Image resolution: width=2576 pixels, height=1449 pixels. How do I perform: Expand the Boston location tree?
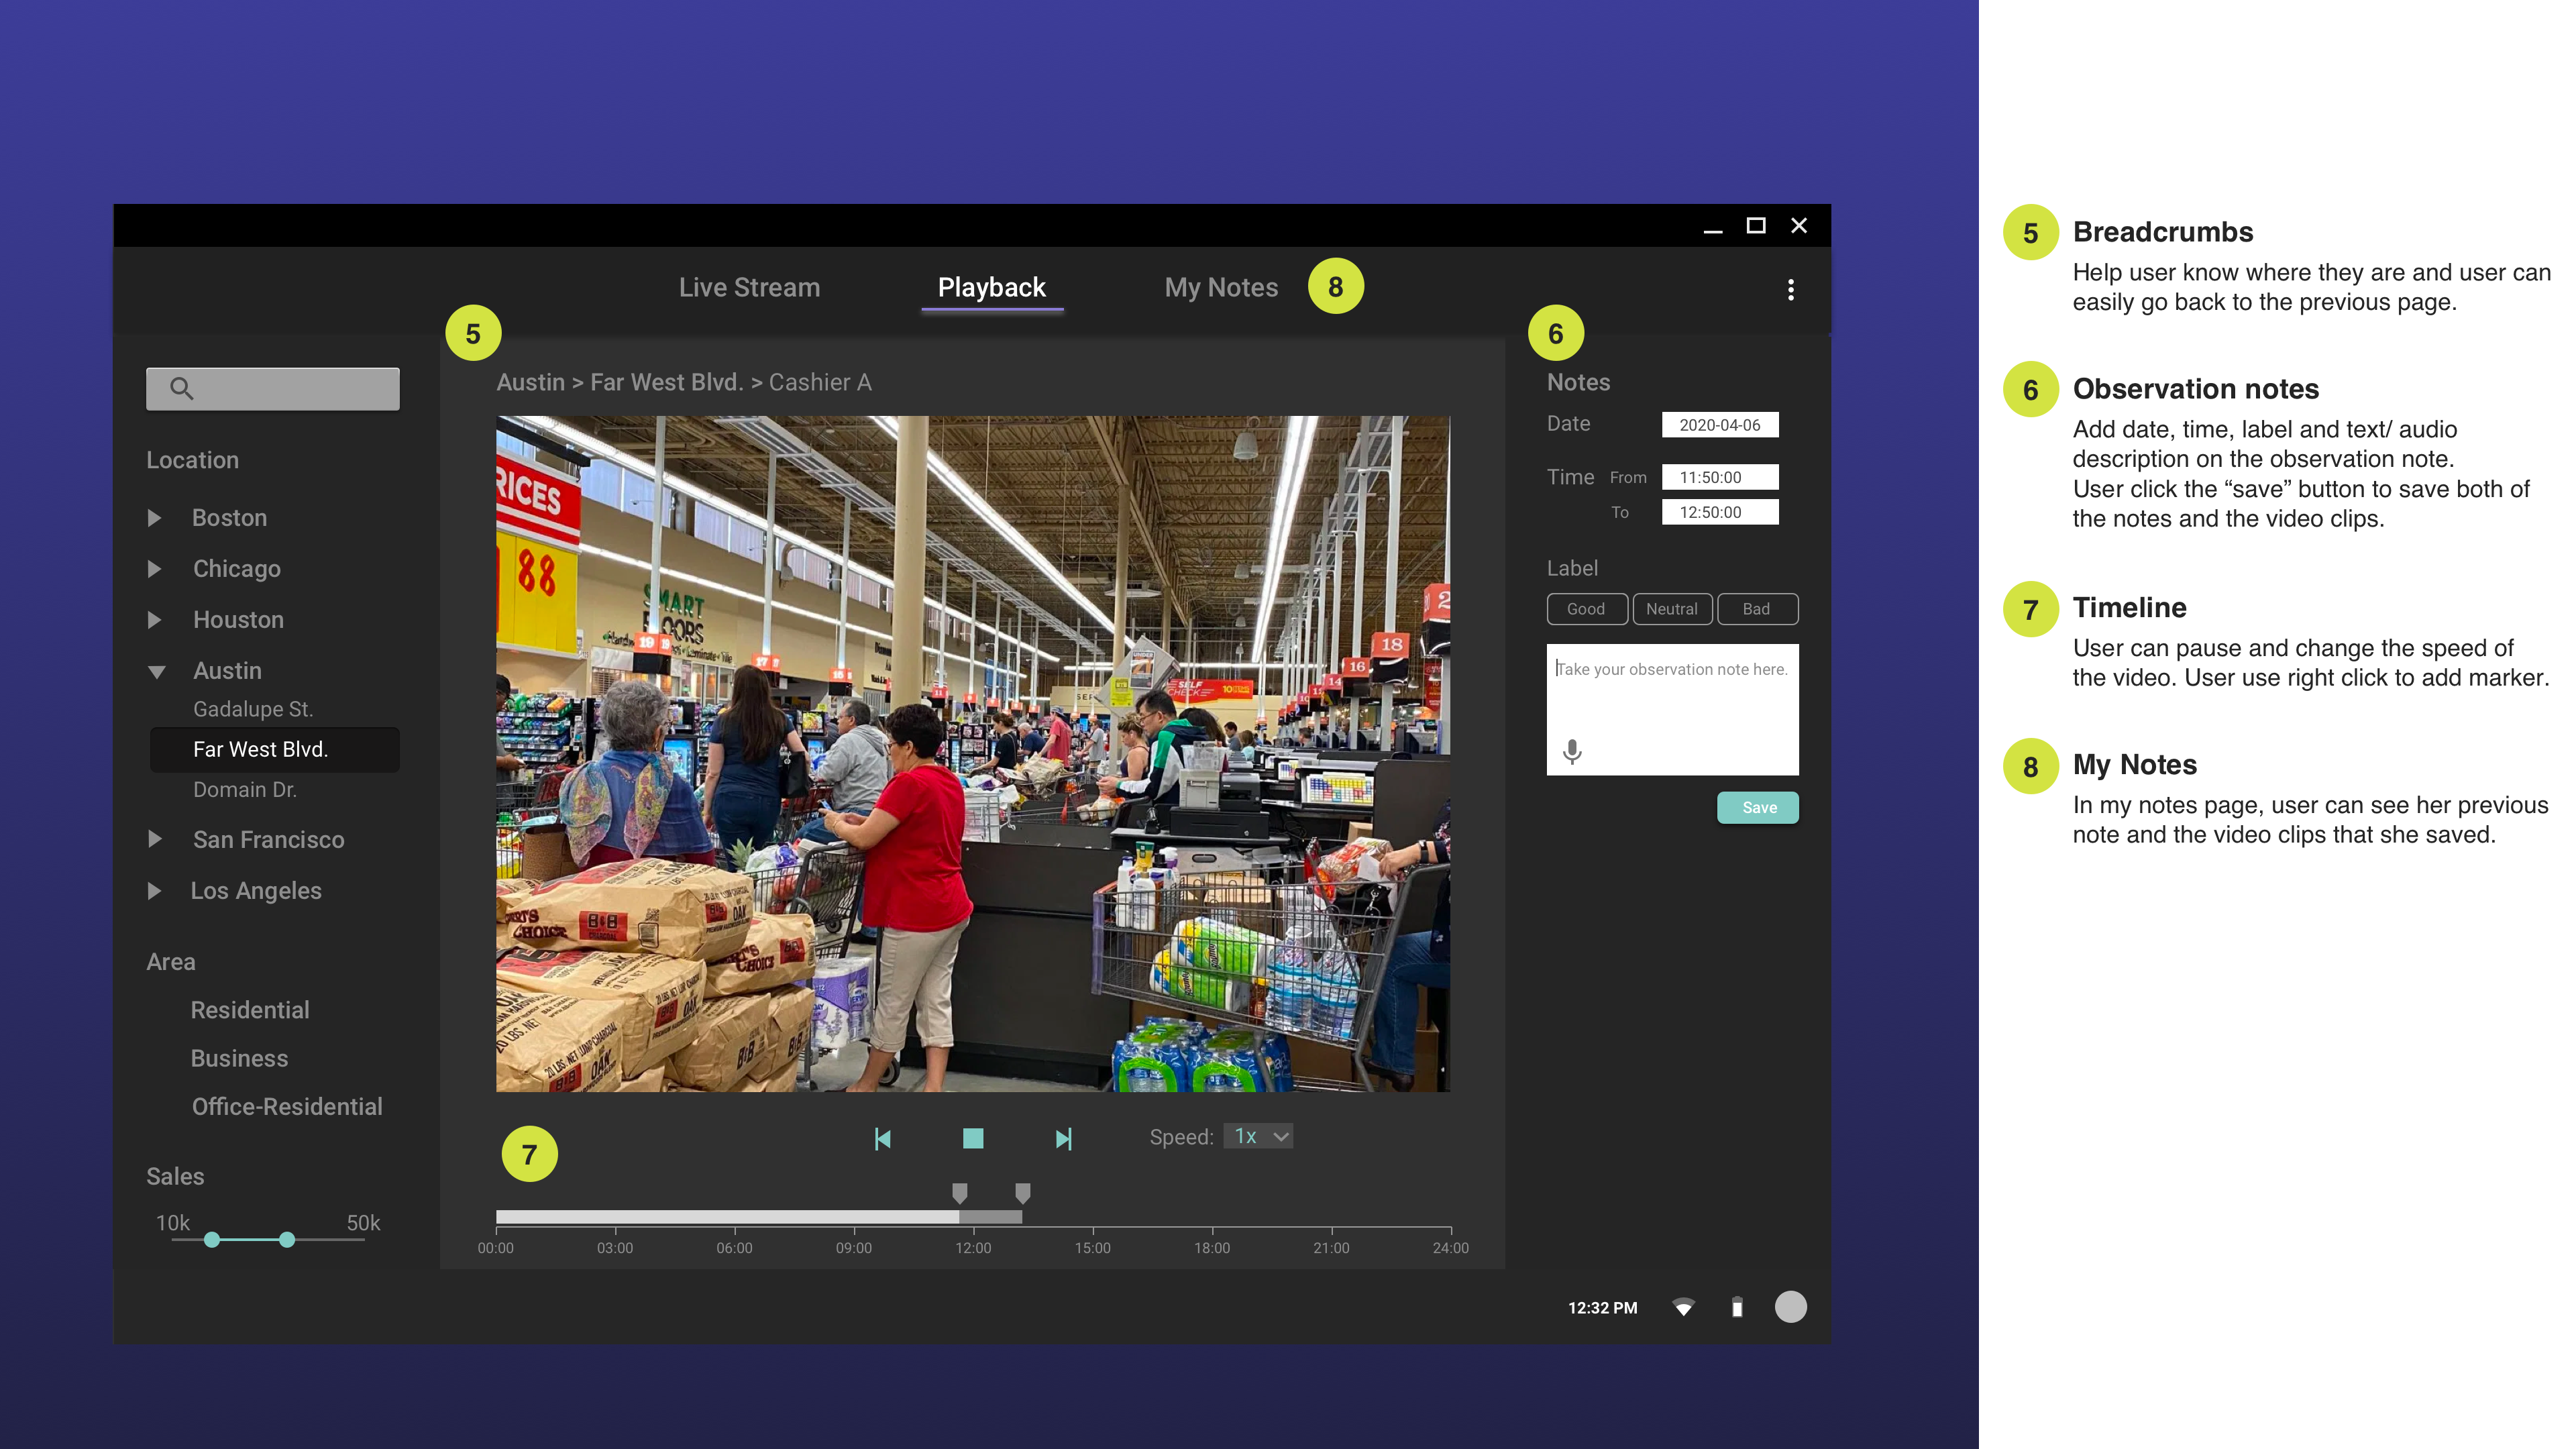click(x=154, y=518)
